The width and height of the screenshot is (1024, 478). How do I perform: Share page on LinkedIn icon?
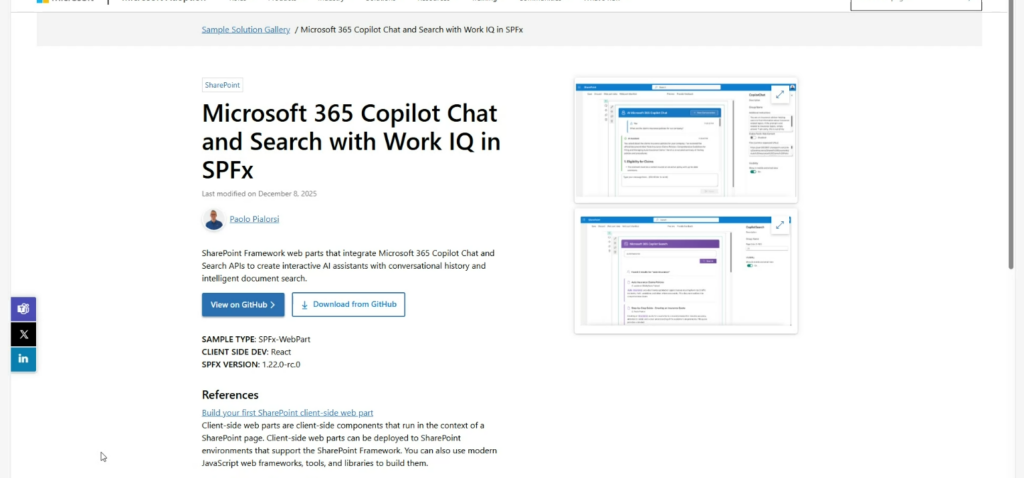[24, 358]
